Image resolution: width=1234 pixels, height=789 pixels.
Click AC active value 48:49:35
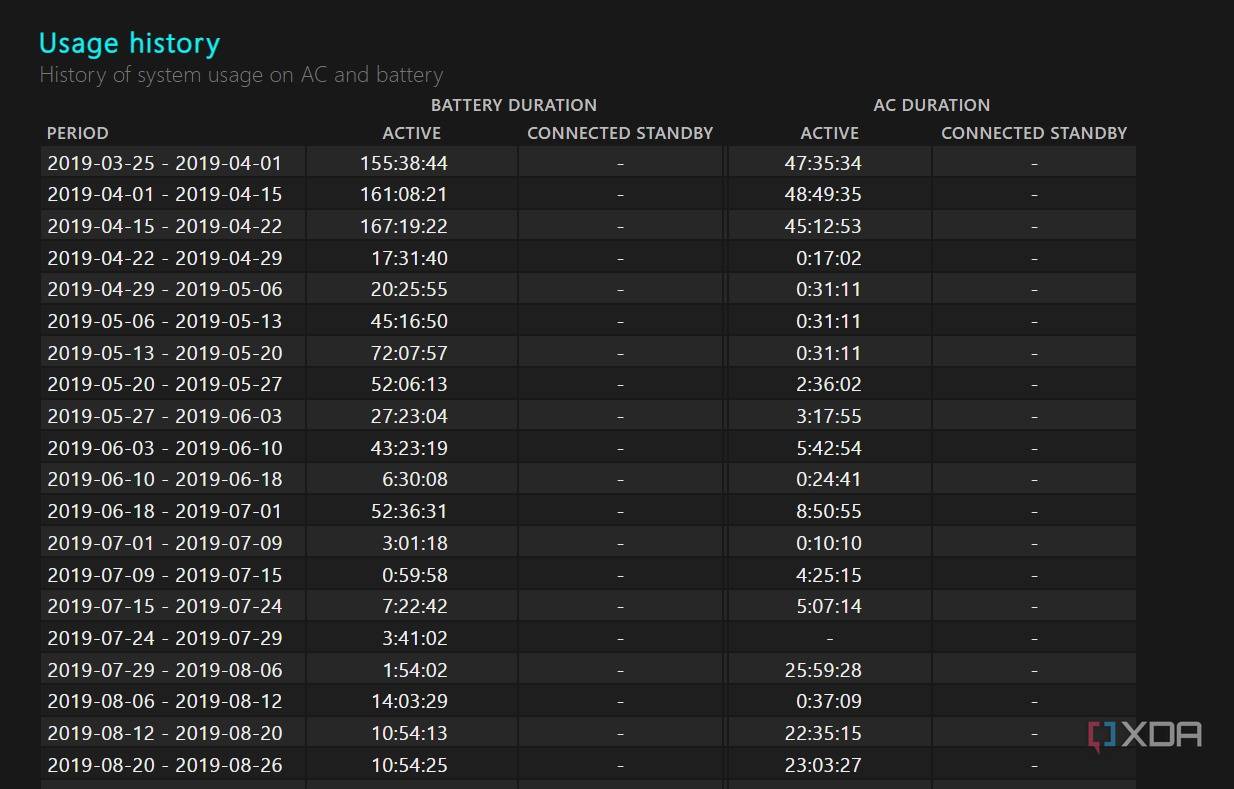pyautogui.click(x=823, y=194)
